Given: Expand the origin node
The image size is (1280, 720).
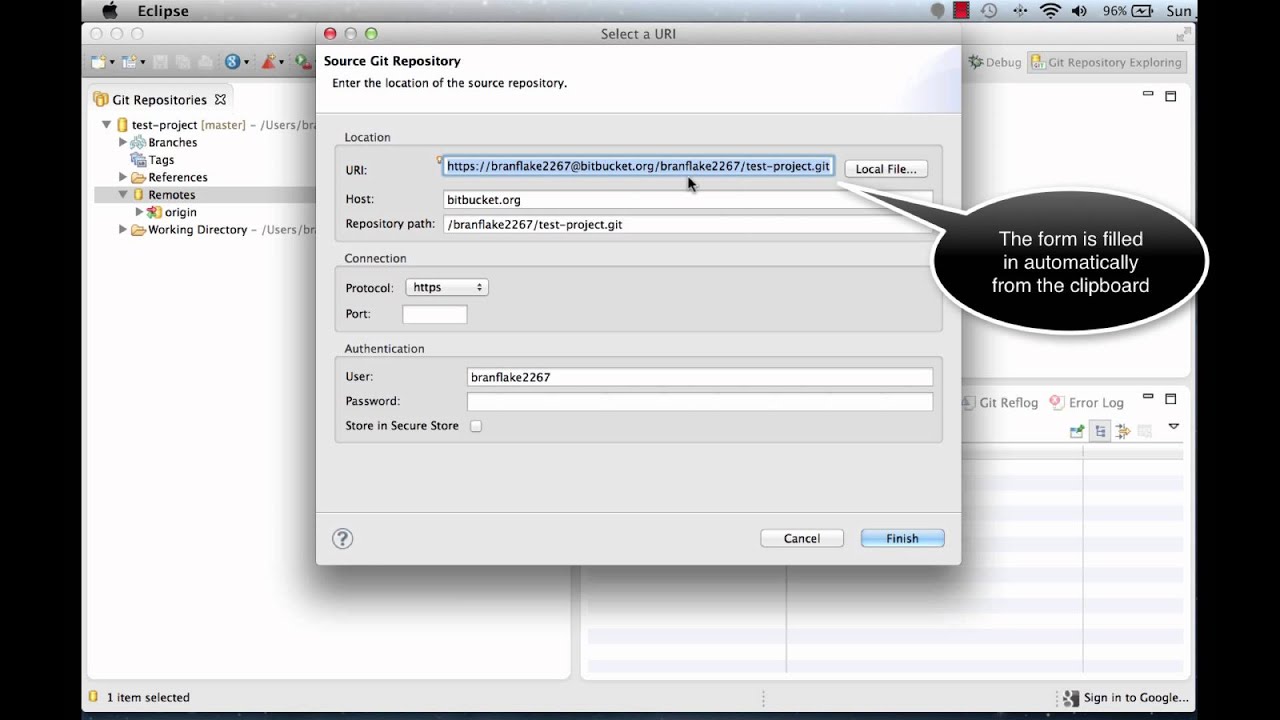Looking at the screenshot, I should coord(139,212).
